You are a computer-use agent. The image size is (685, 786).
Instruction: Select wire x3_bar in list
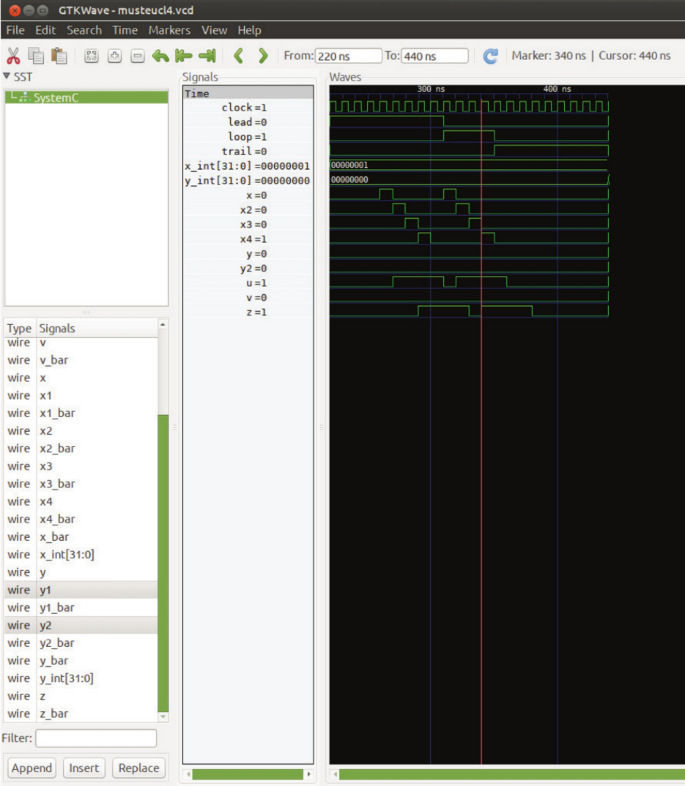[x=81, y=484]
